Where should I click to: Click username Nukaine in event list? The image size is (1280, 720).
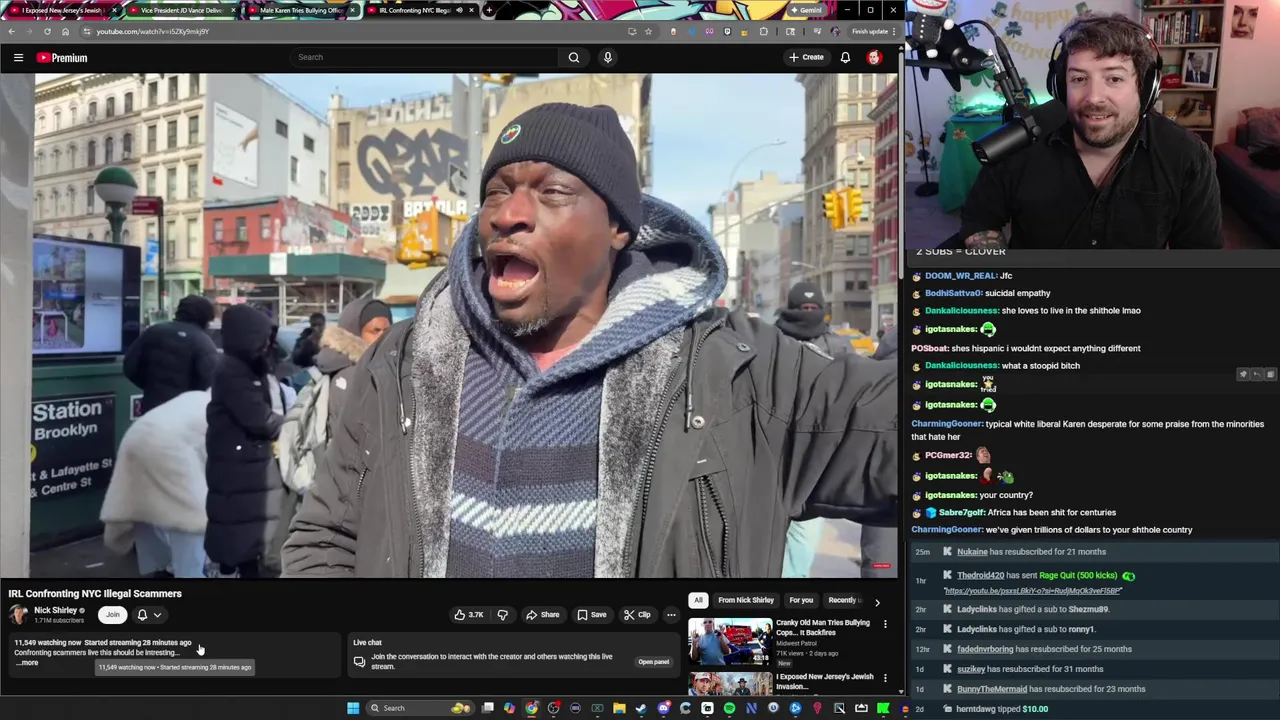tap(972, 552)
